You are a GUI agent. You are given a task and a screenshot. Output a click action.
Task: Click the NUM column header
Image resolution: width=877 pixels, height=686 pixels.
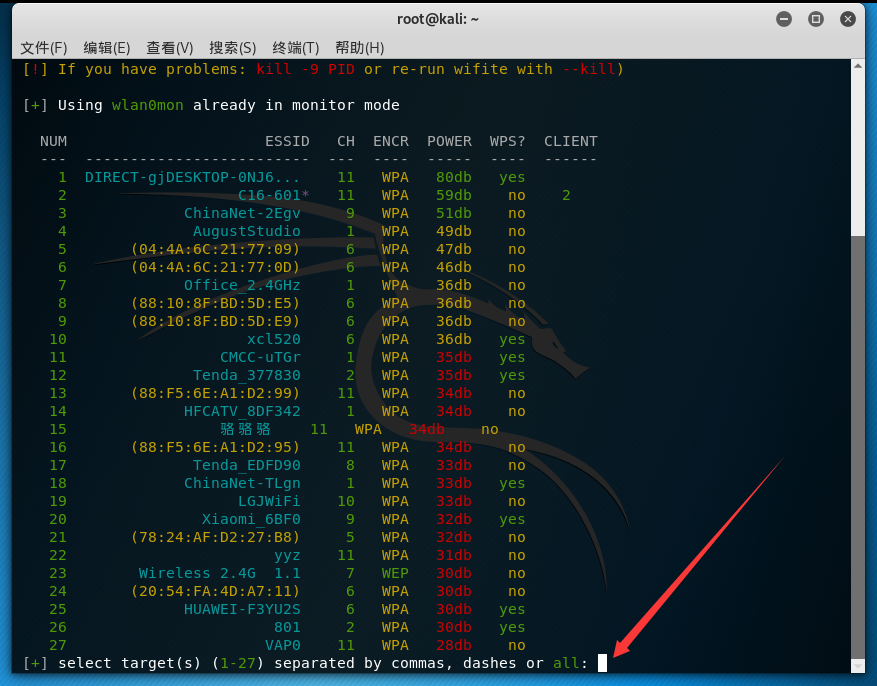(x=53, y=141)
